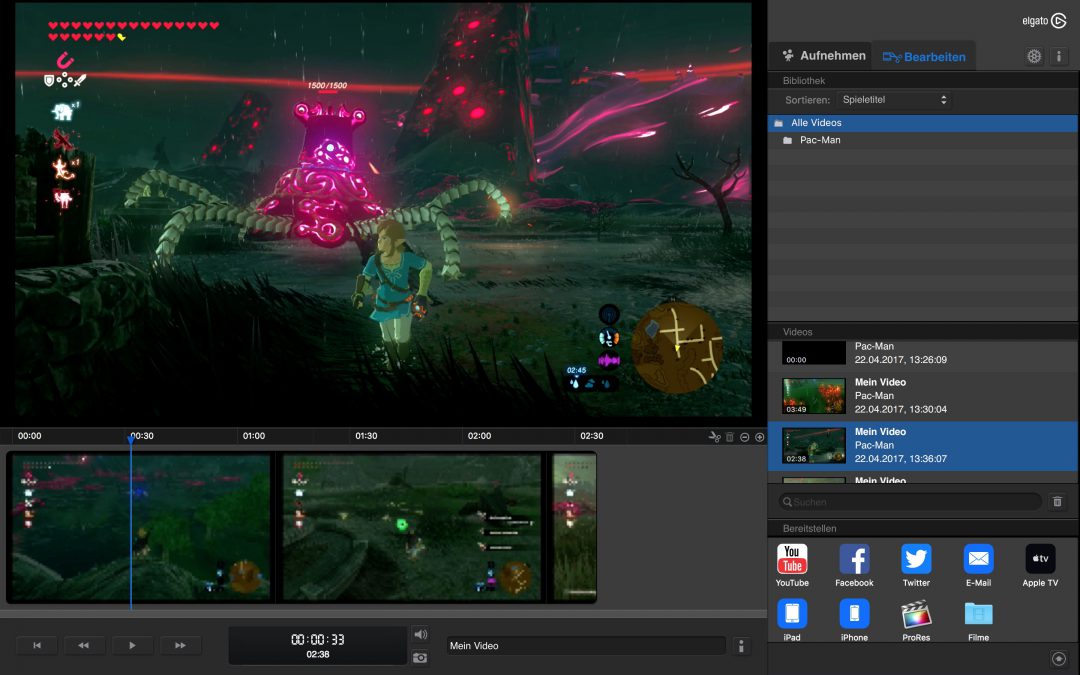1080x675 pixels.
Task: Click the blue playhead marker on the timeline
Action: tap(131, 439)
